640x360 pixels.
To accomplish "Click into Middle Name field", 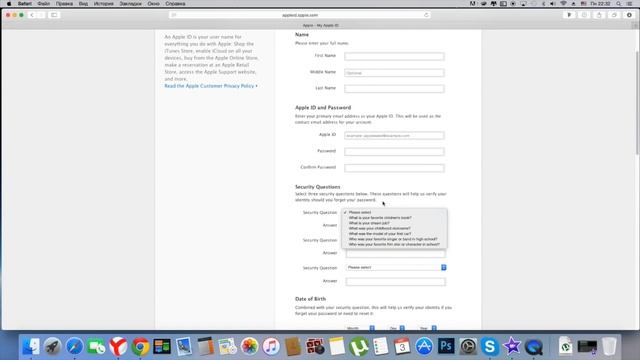I will pos(394,73).
